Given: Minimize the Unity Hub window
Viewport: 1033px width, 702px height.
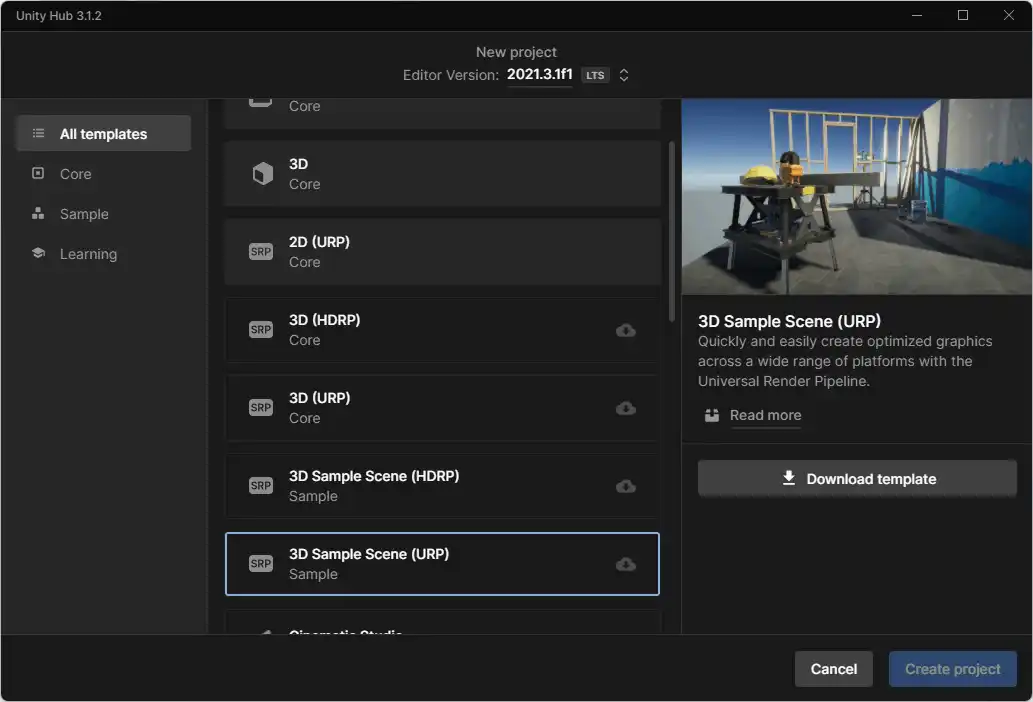Looking at the screenshot, I should [917, 15].
